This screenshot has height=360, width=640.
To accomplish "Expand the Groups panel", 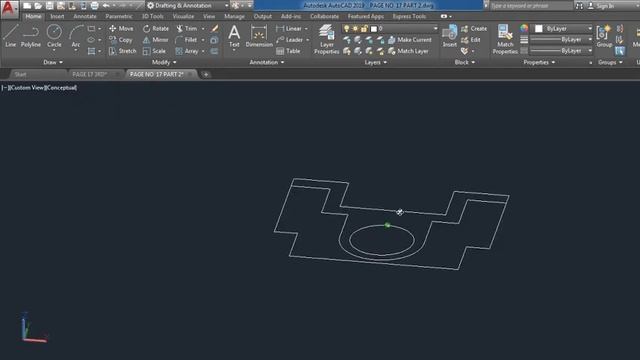I will (x=610, y=62).
